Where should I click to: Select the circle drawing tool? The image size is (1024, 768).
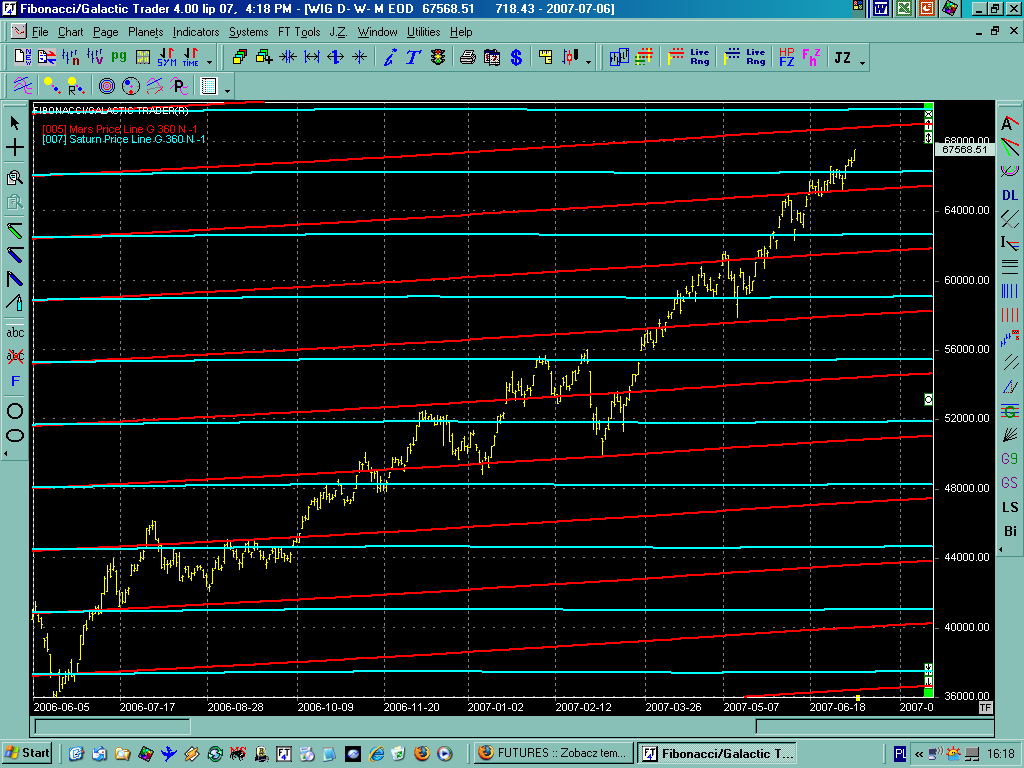tap(15, 410)
